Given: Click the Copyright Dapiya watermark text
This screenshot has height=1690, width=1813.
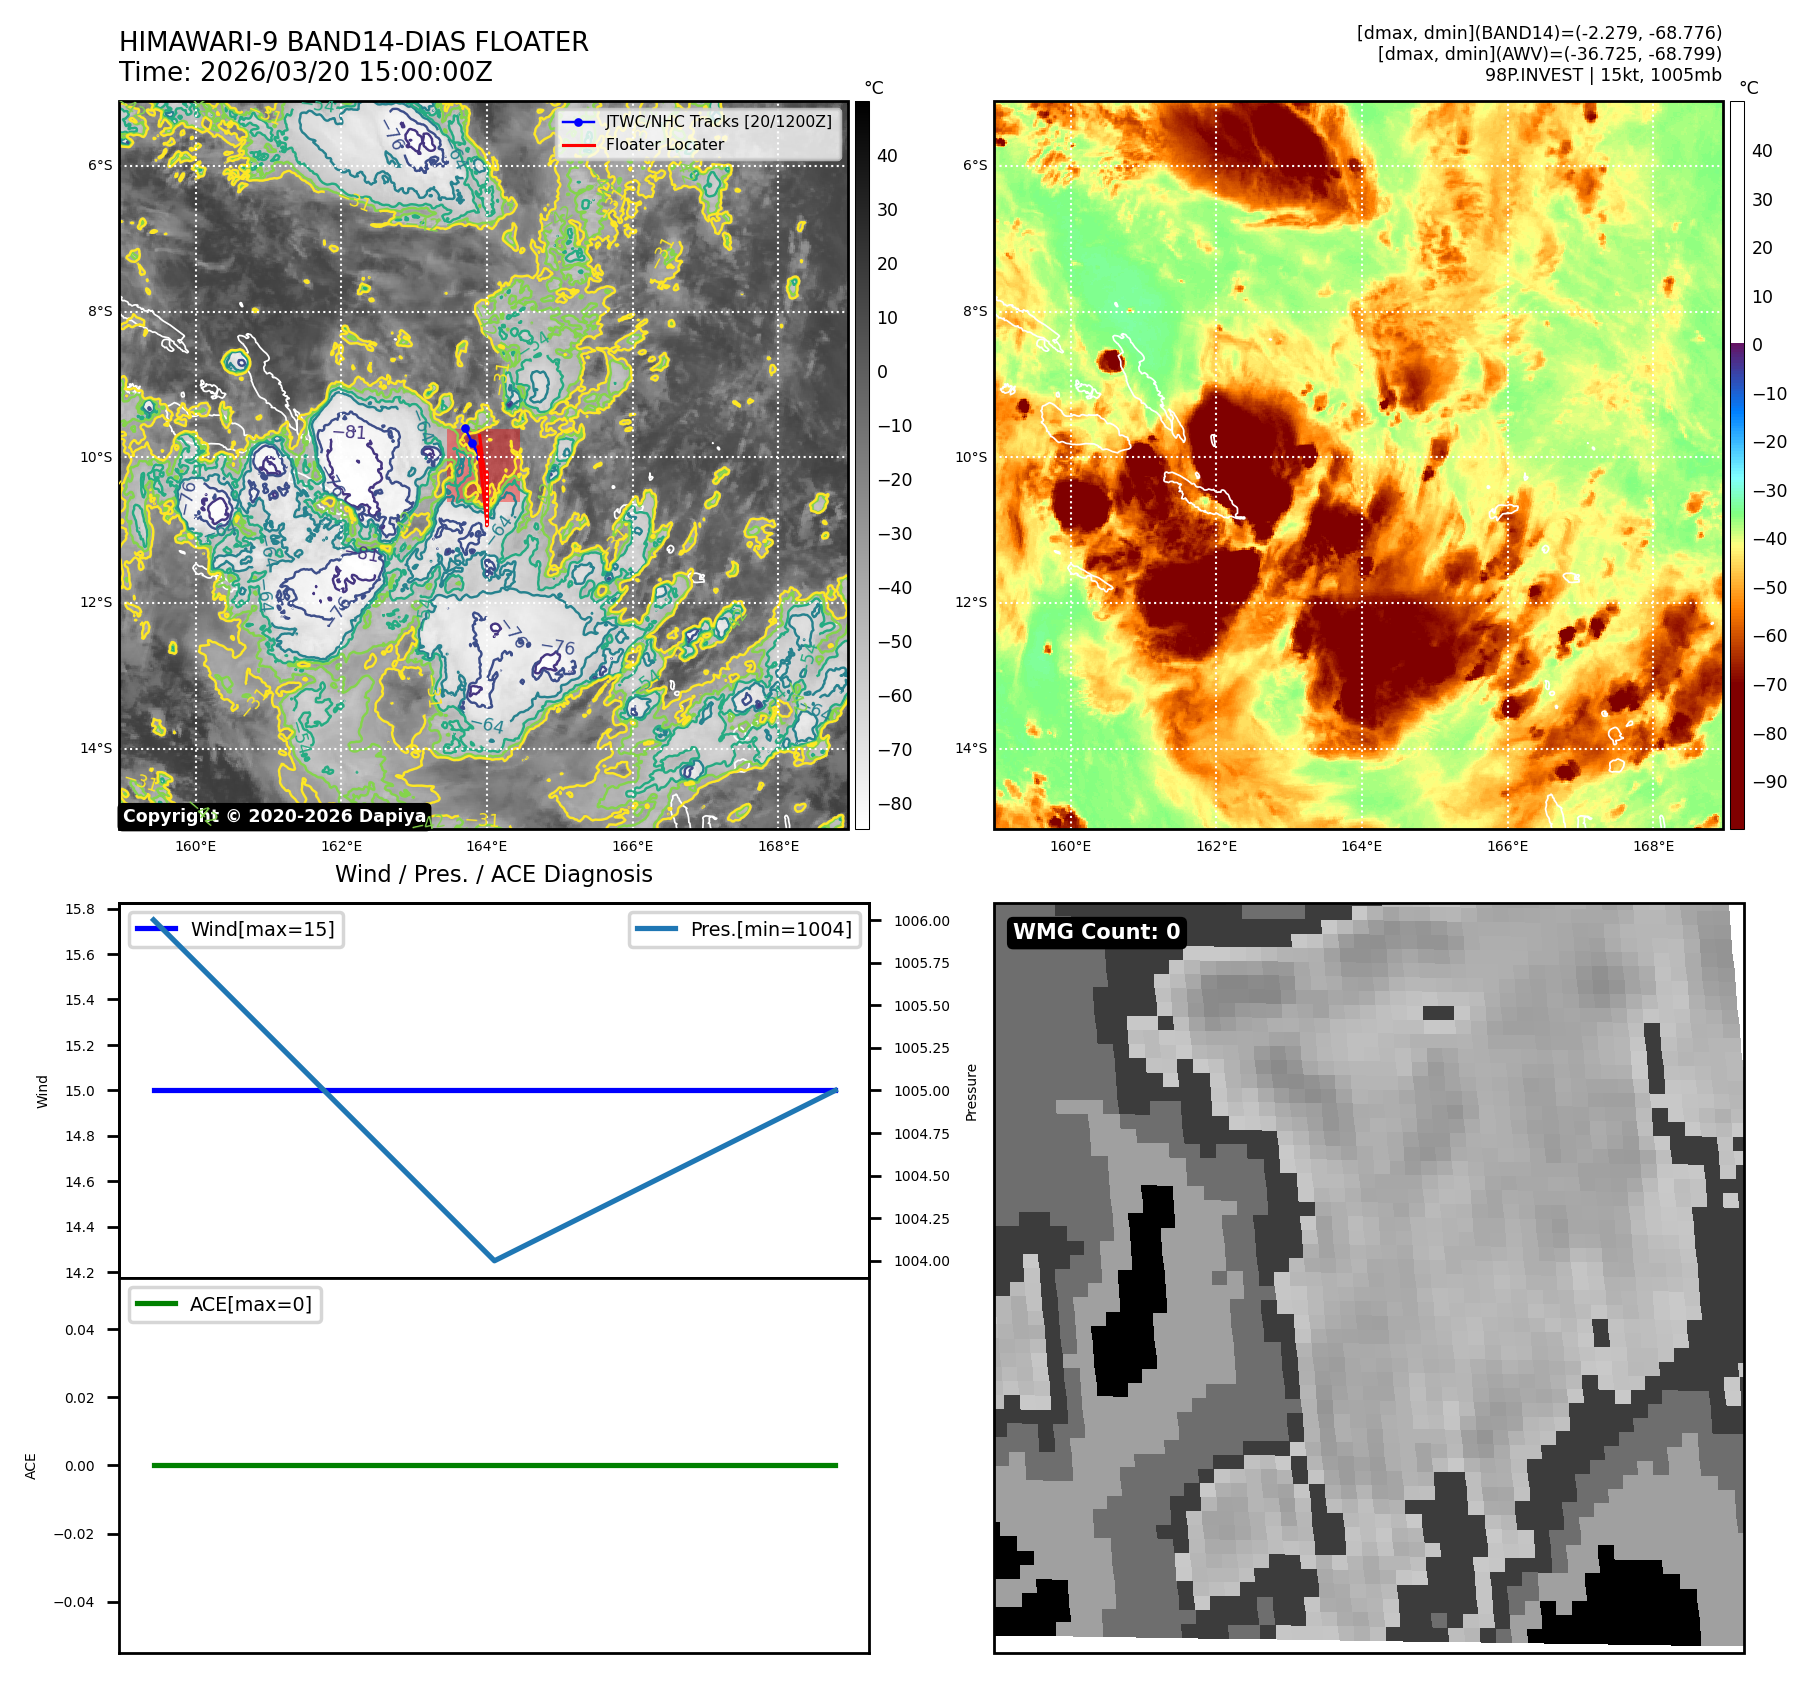Looking at the screenshot, I should pos(275,816).
